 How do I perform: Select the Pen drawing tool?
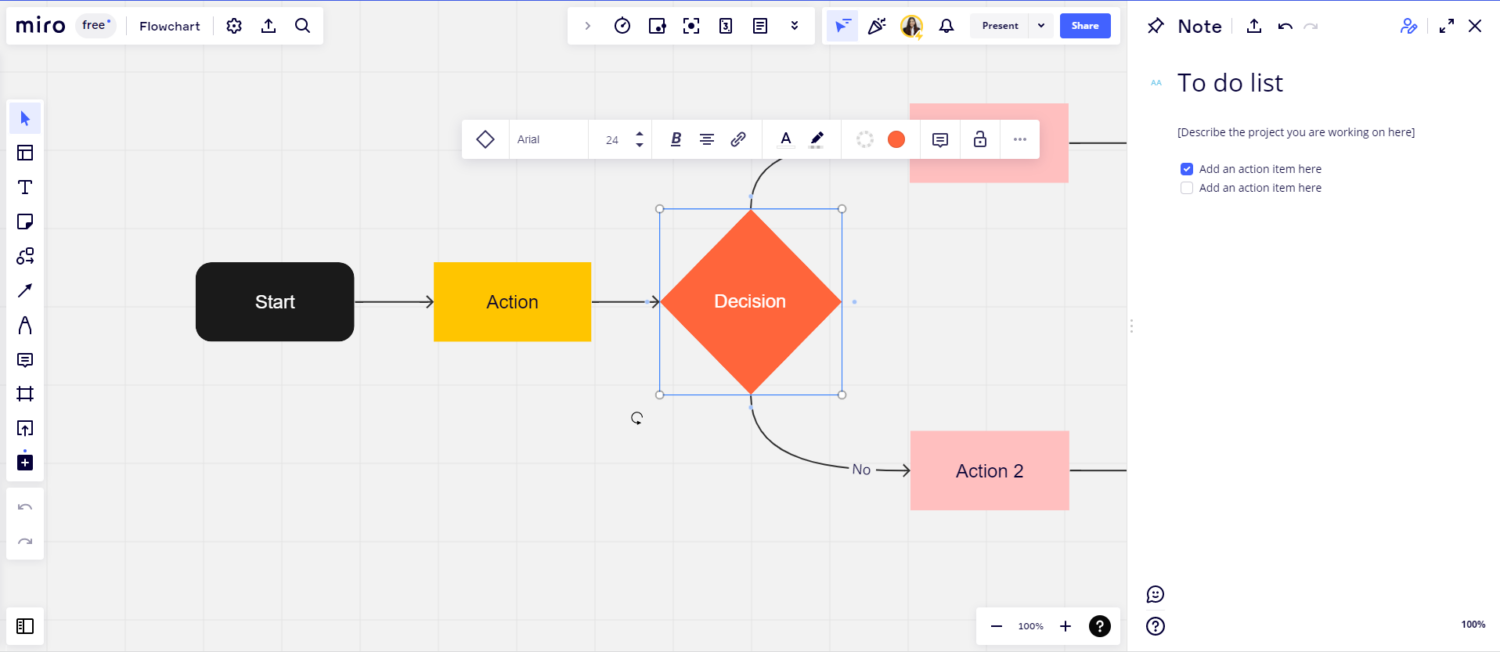tap(25, 325)
